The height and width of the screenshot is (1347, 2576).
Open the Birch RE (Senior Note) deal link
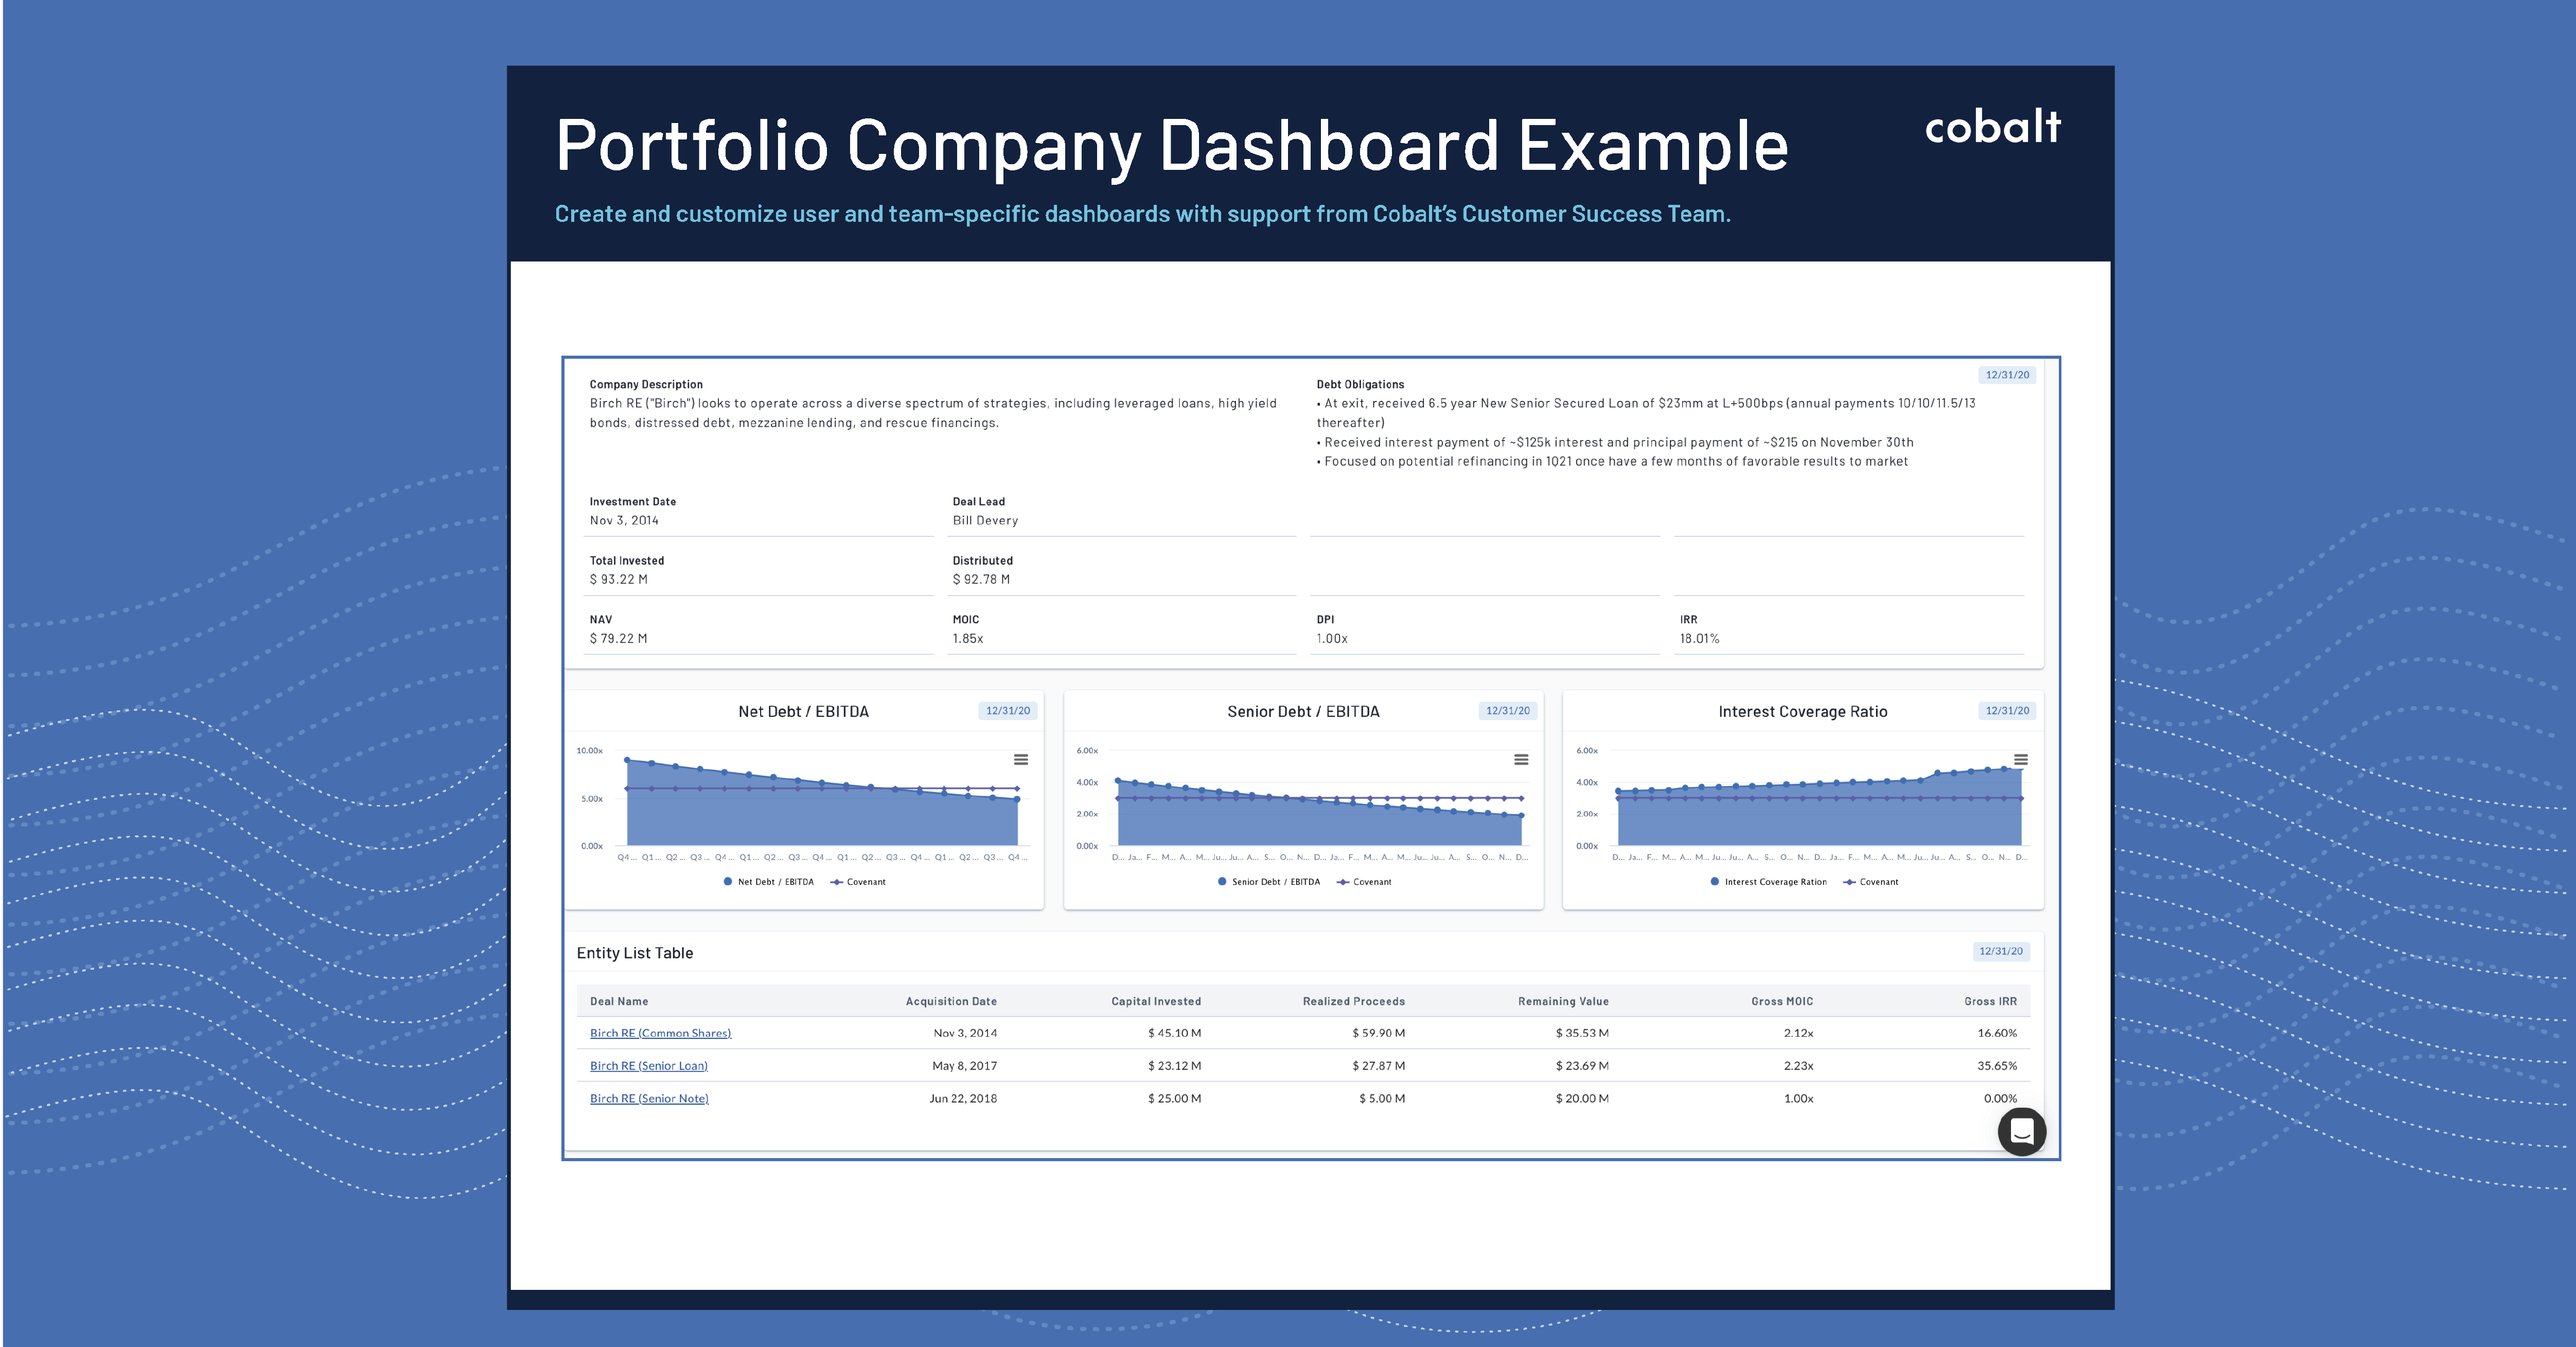point(649,1098)
